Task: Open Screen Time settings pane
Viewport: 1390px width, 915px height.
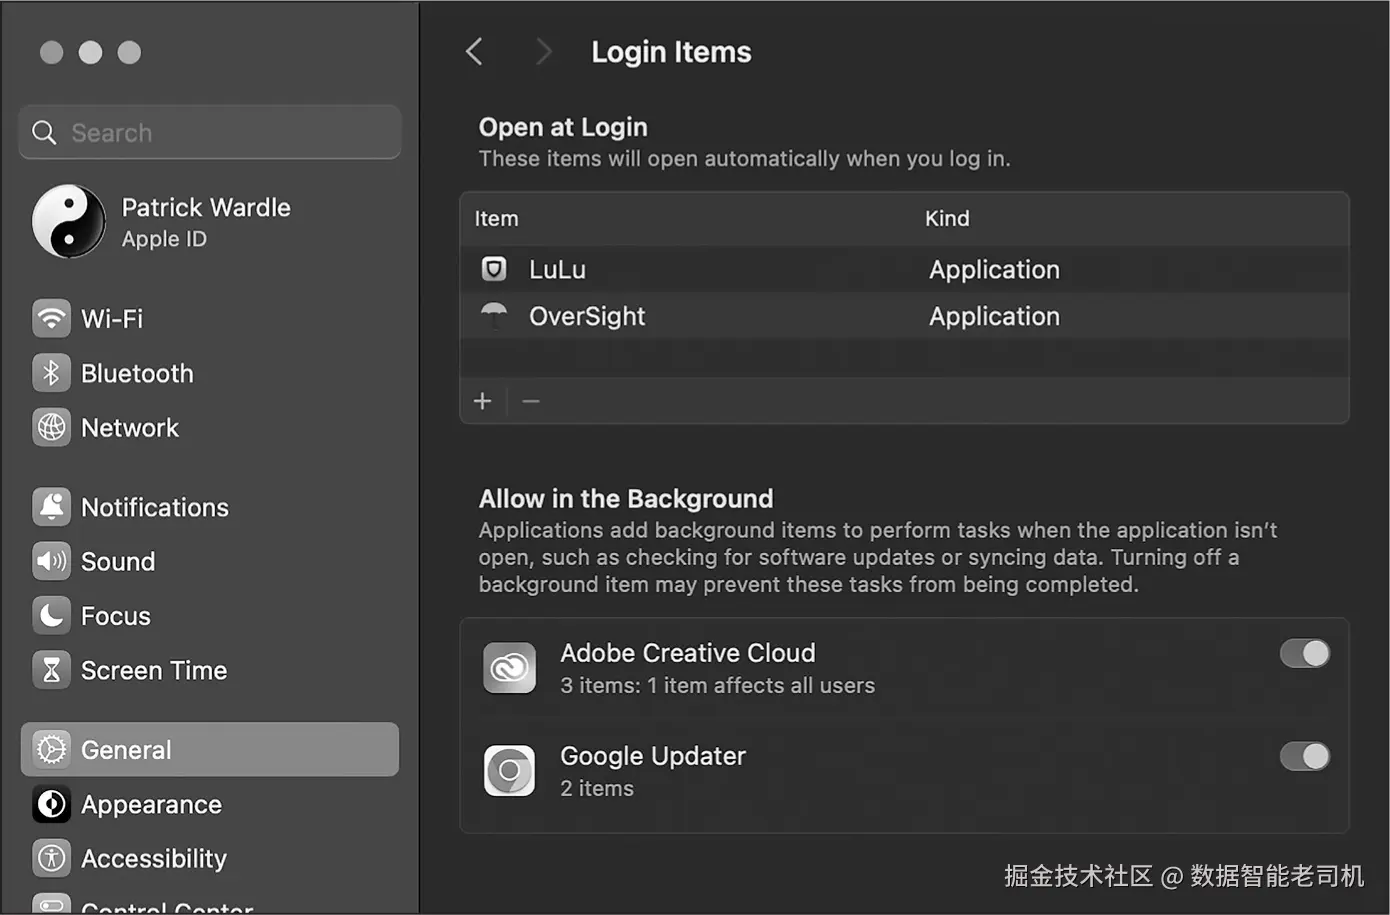Action: coord(210,670)
